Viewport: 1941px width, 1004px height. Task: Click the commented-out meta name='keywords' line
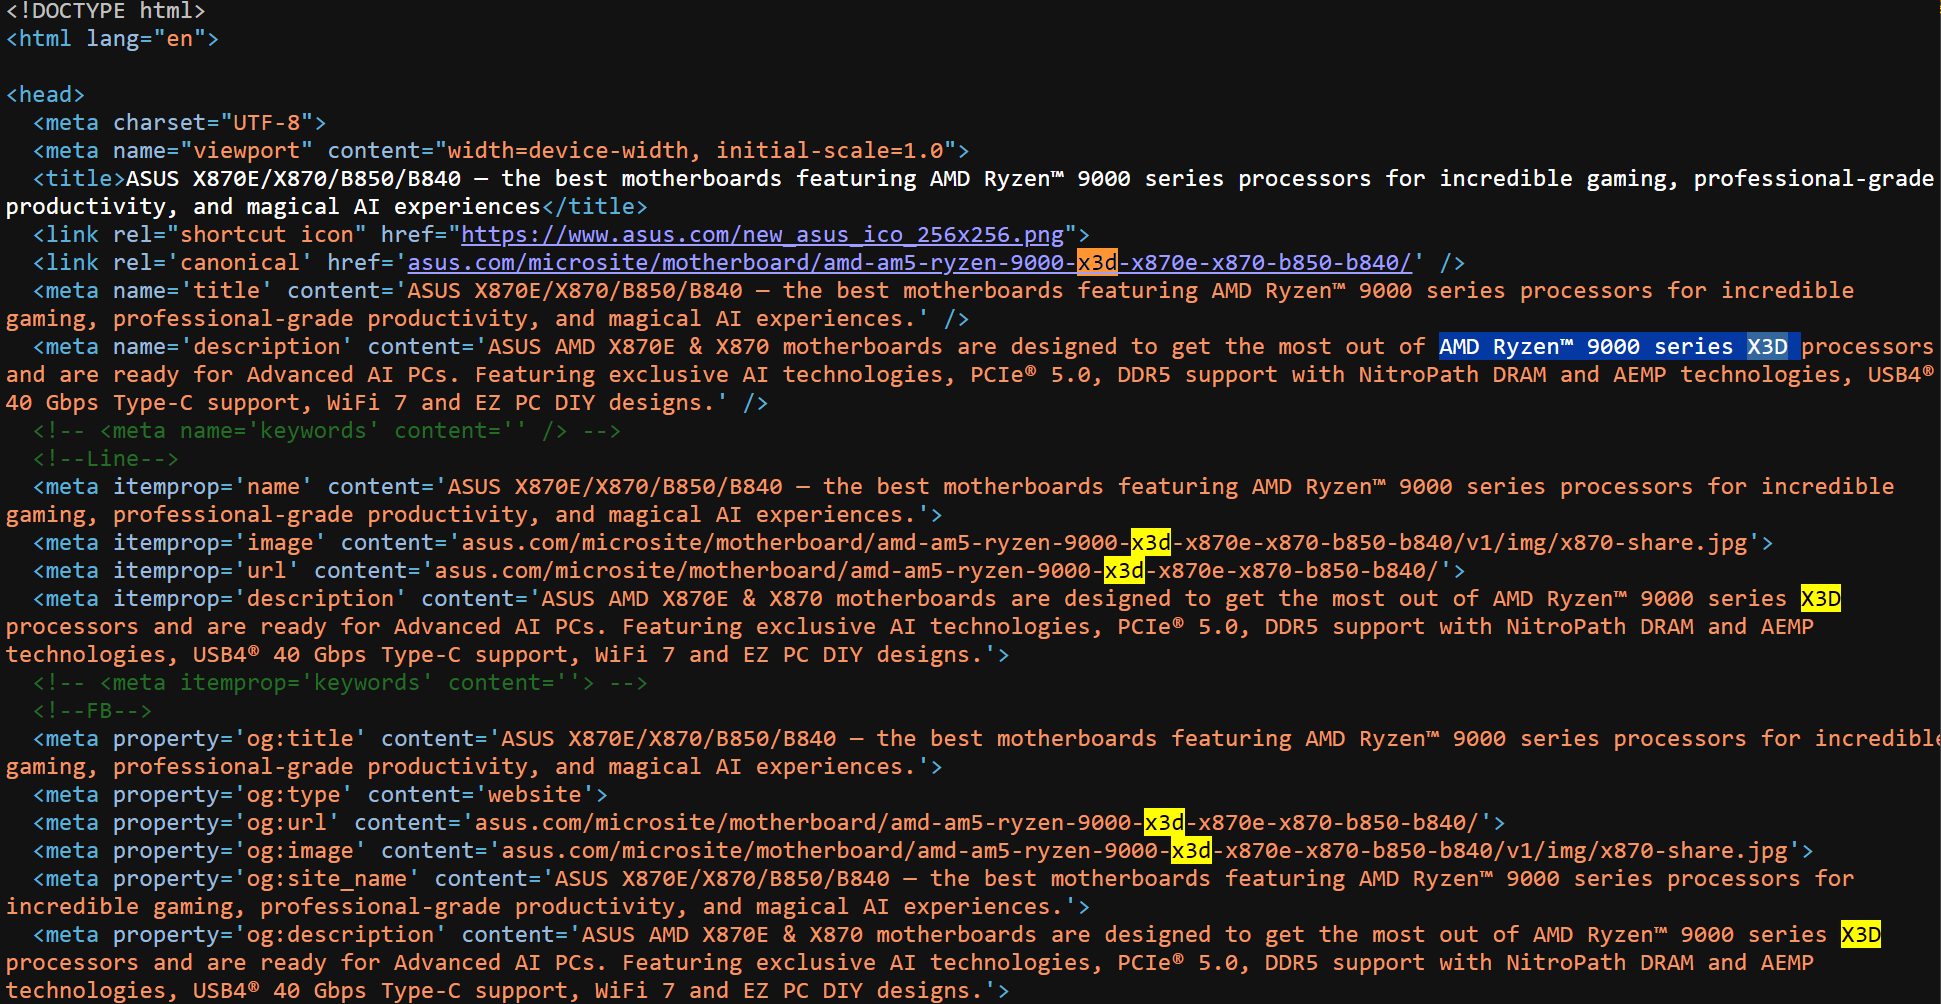[x=327, y=431]
